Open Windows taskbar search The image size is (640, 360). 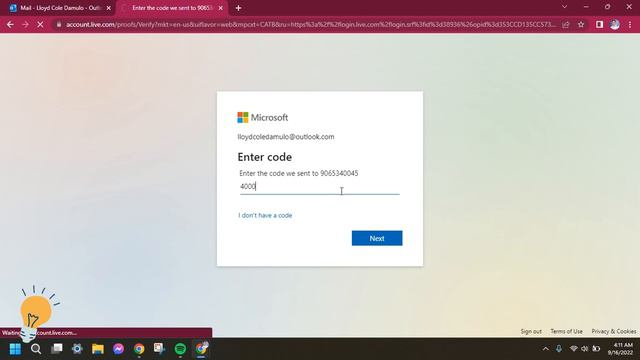point(36,349)
